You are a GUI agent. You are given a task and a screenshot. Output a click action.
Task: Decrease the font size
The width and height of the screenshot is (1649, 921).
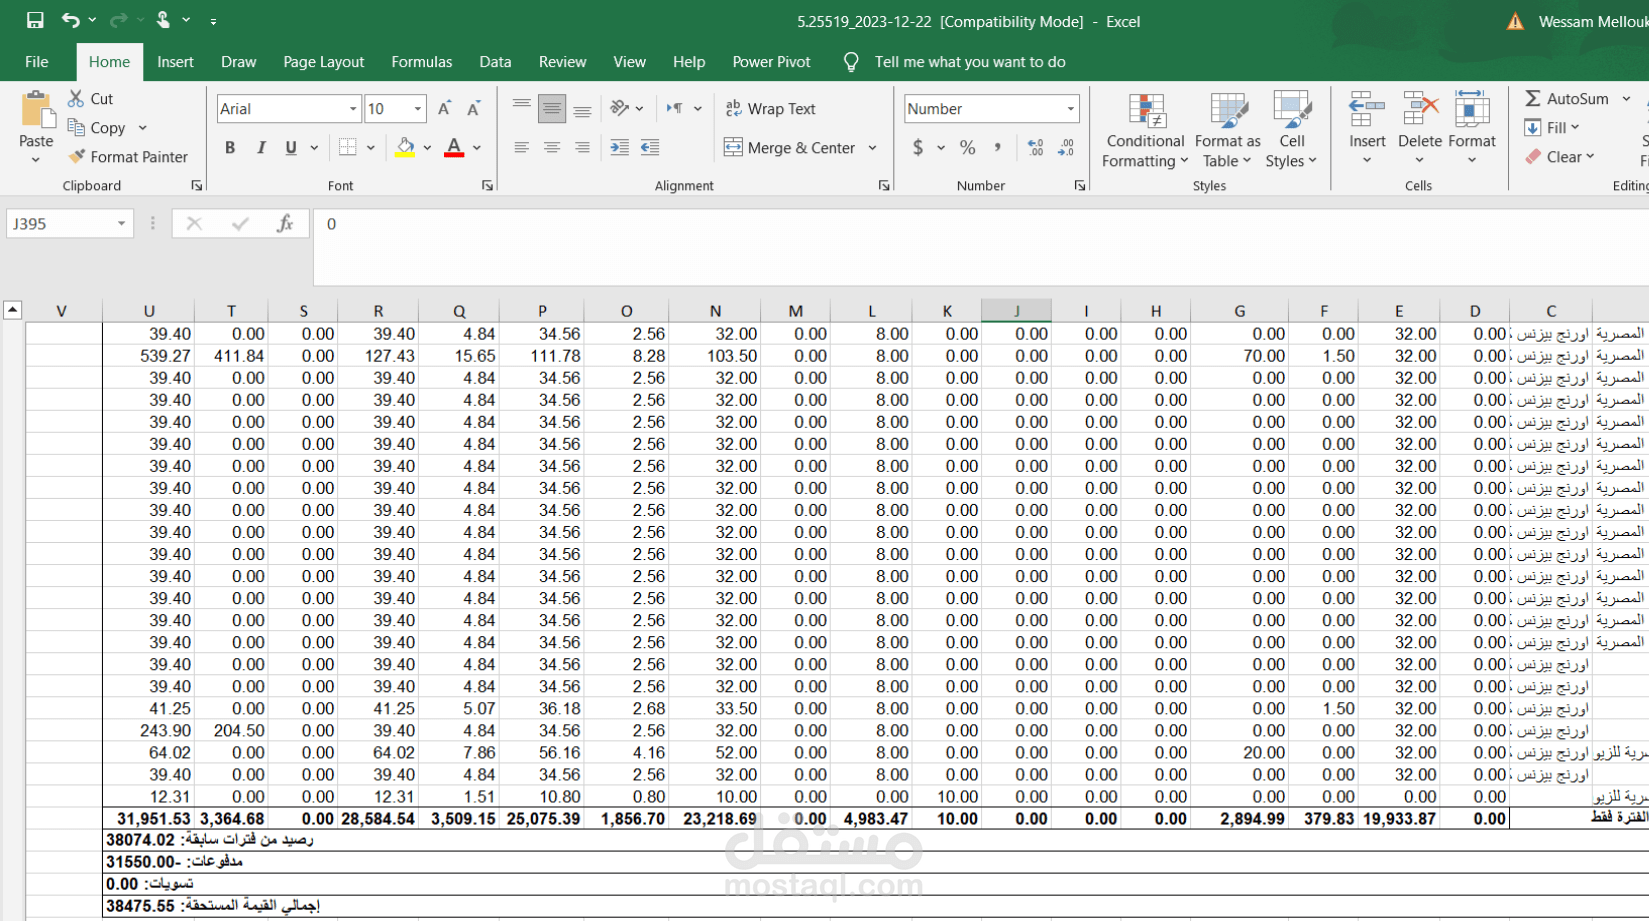[474, 108]
